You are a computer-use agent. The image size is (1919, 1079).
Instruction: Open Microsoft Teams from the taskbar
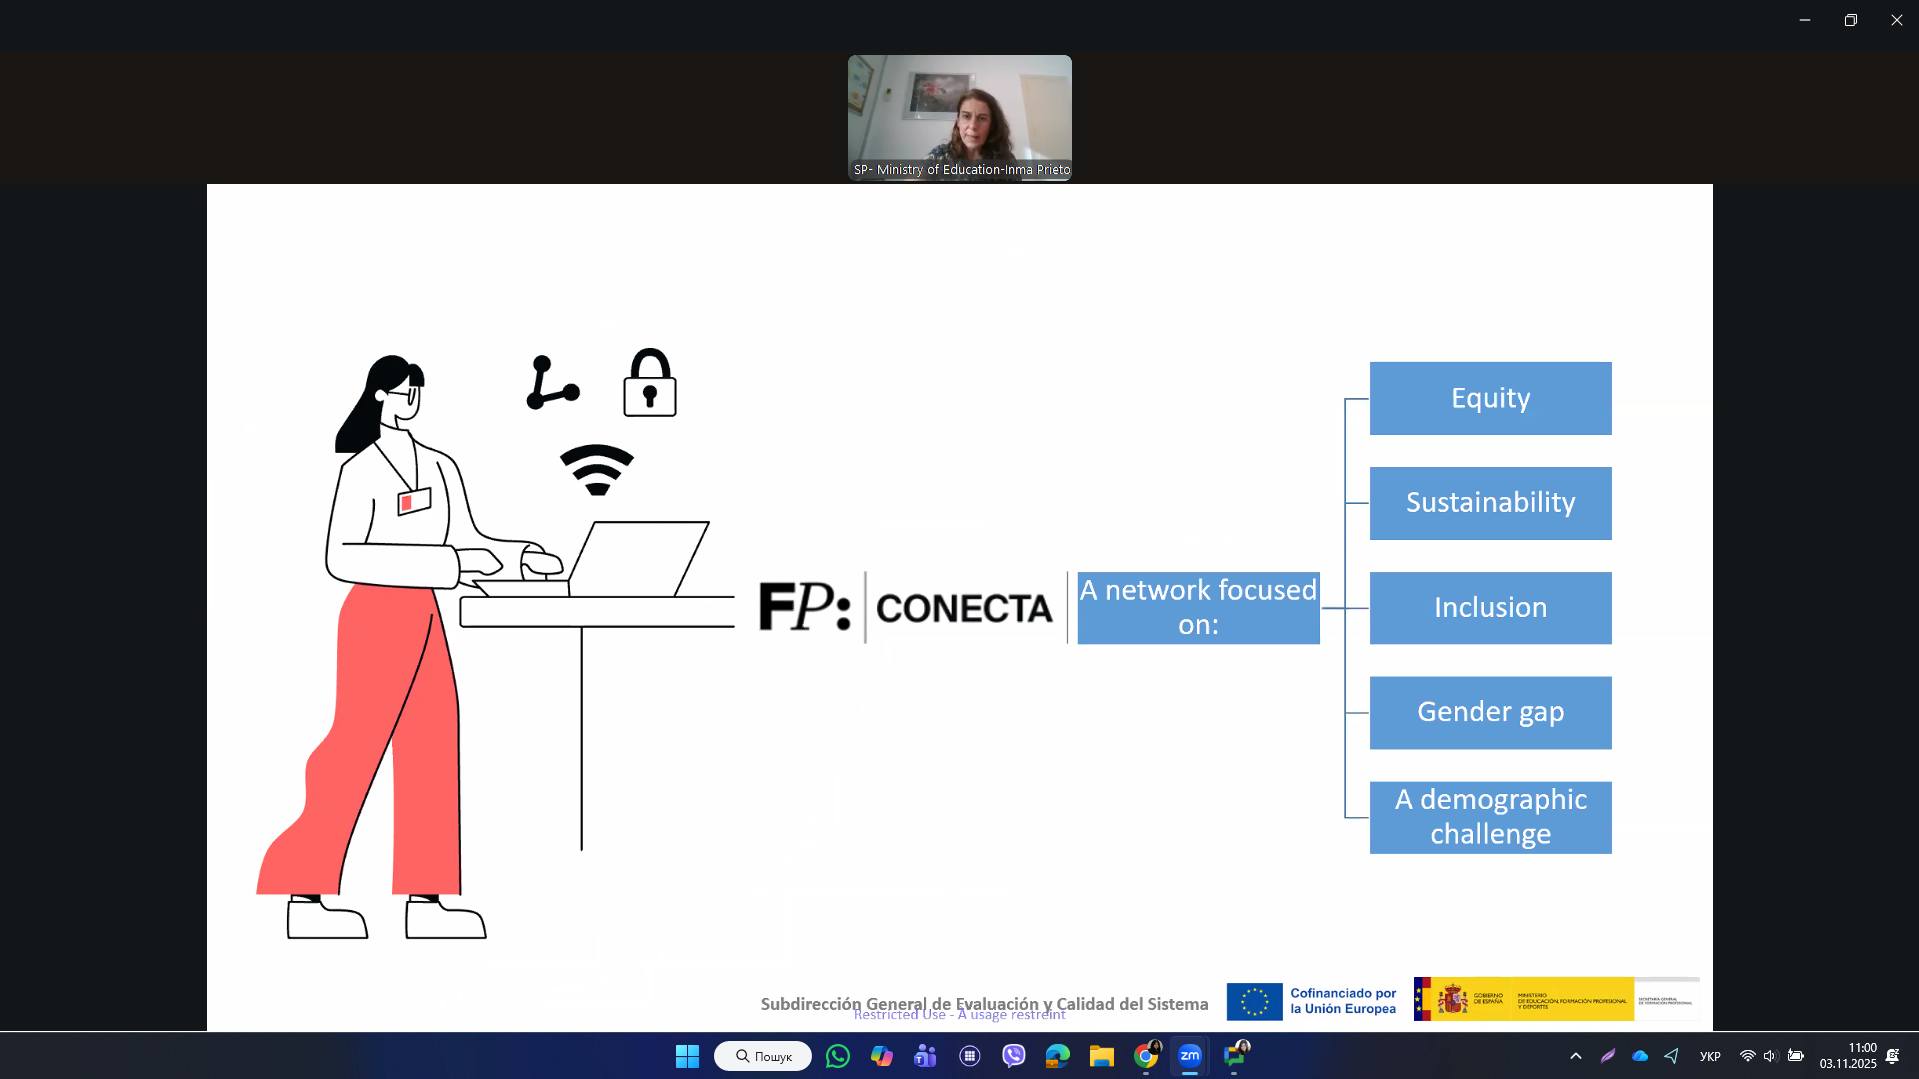925,1056
